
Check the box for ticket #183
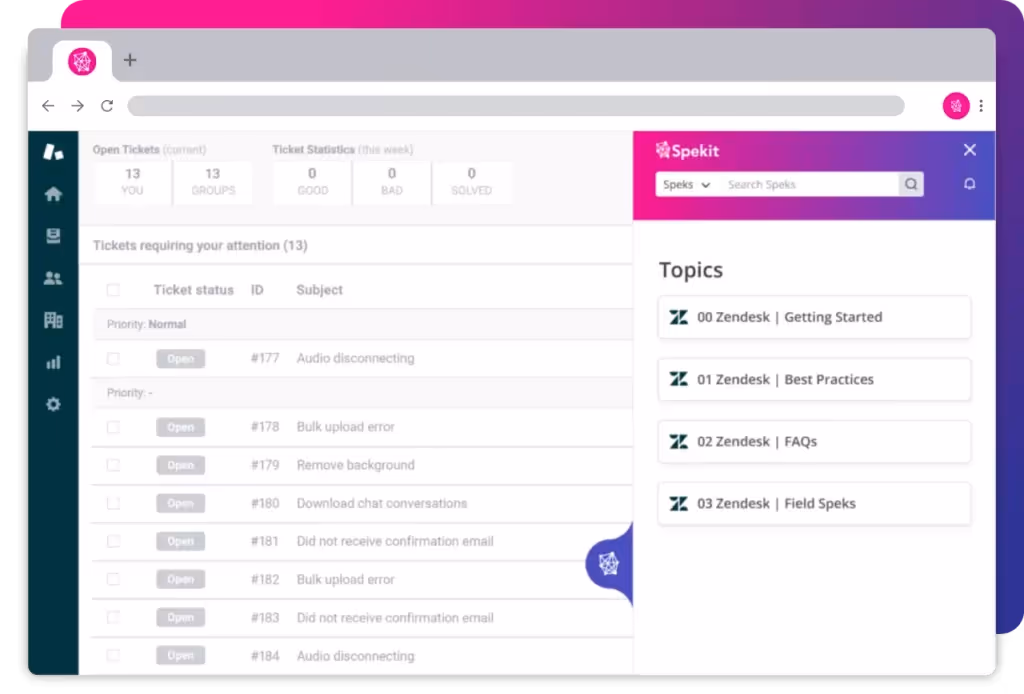point(113,618)
